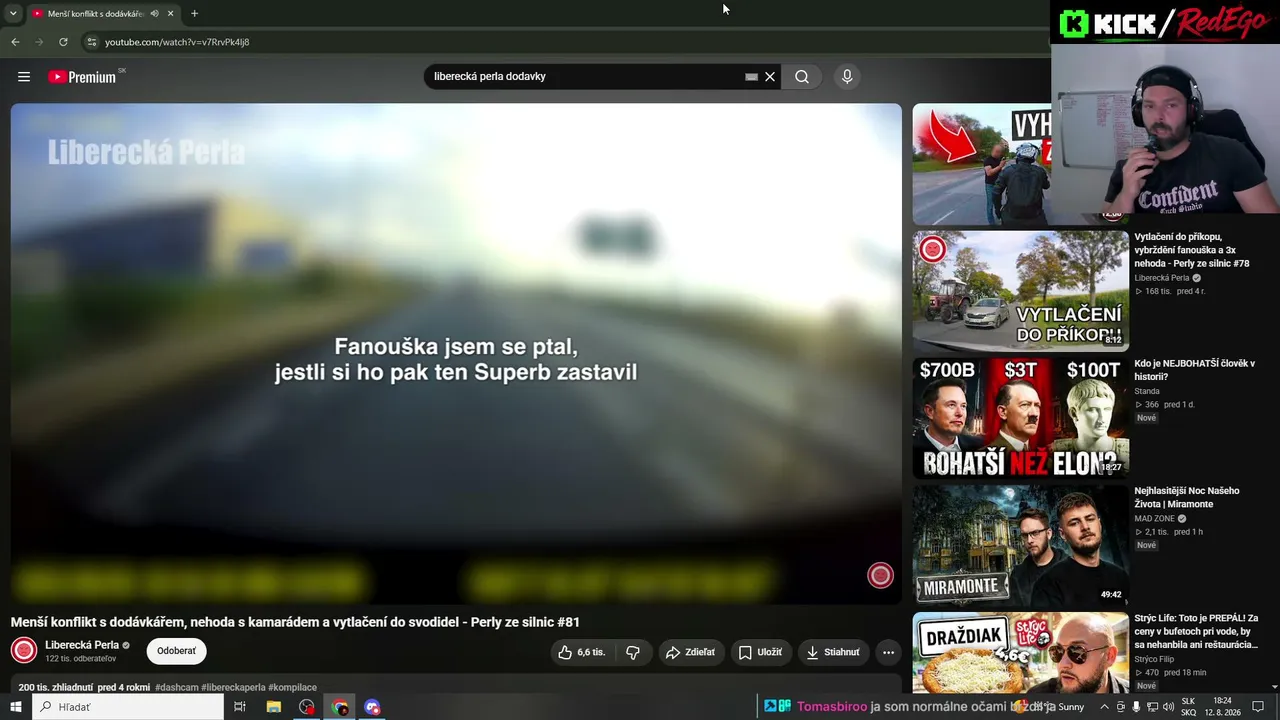
Task: Click the taskbar search box 'Hľadať'
Action: point(128,707)
